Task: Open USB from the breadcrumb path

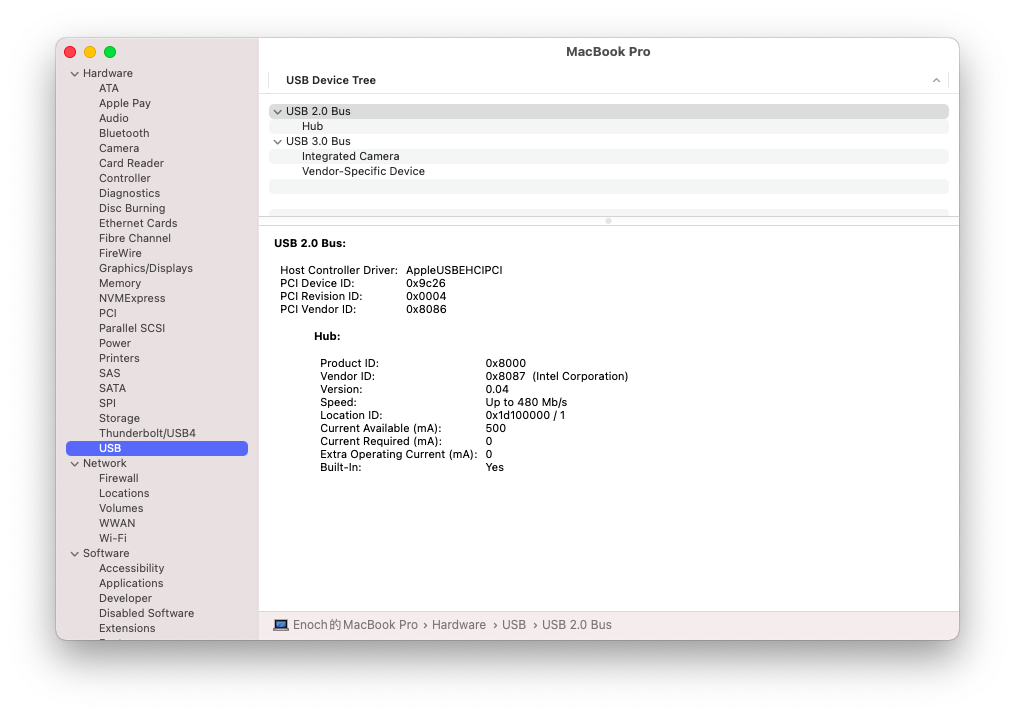Action: [513, 624]
